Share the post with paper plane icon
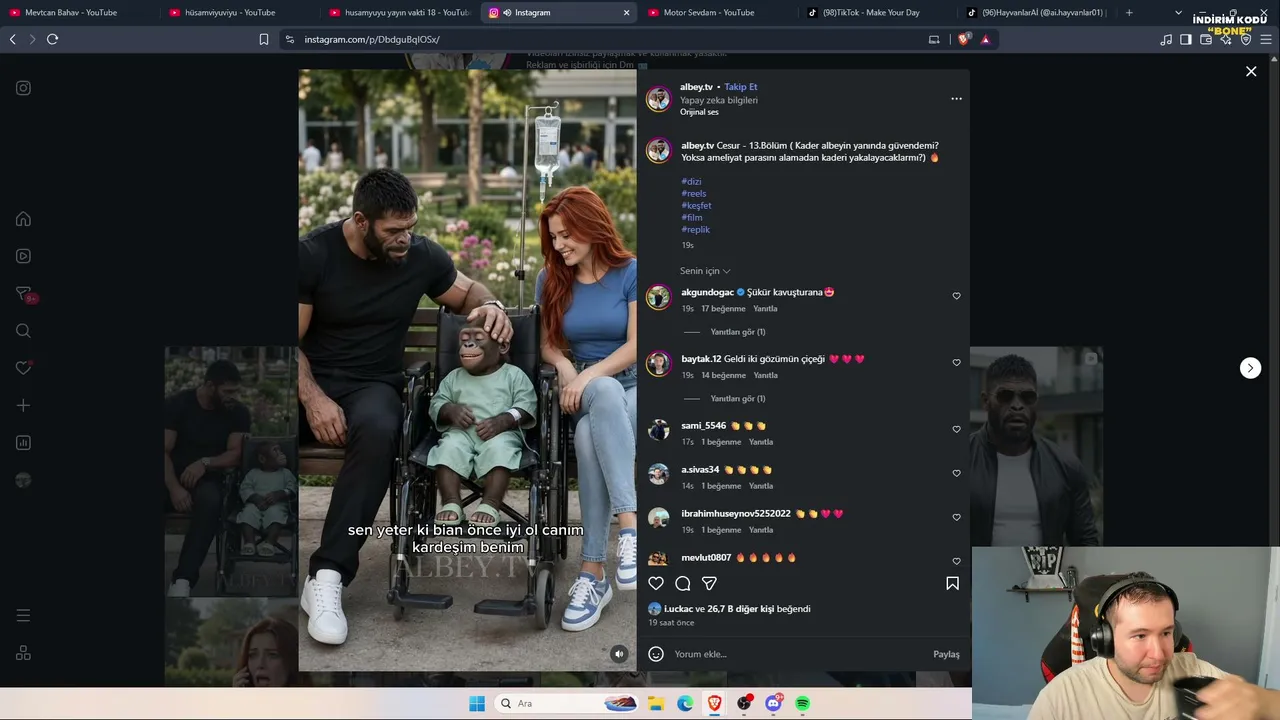Viewport: 1280px width, 720px height. coord(709,583)
